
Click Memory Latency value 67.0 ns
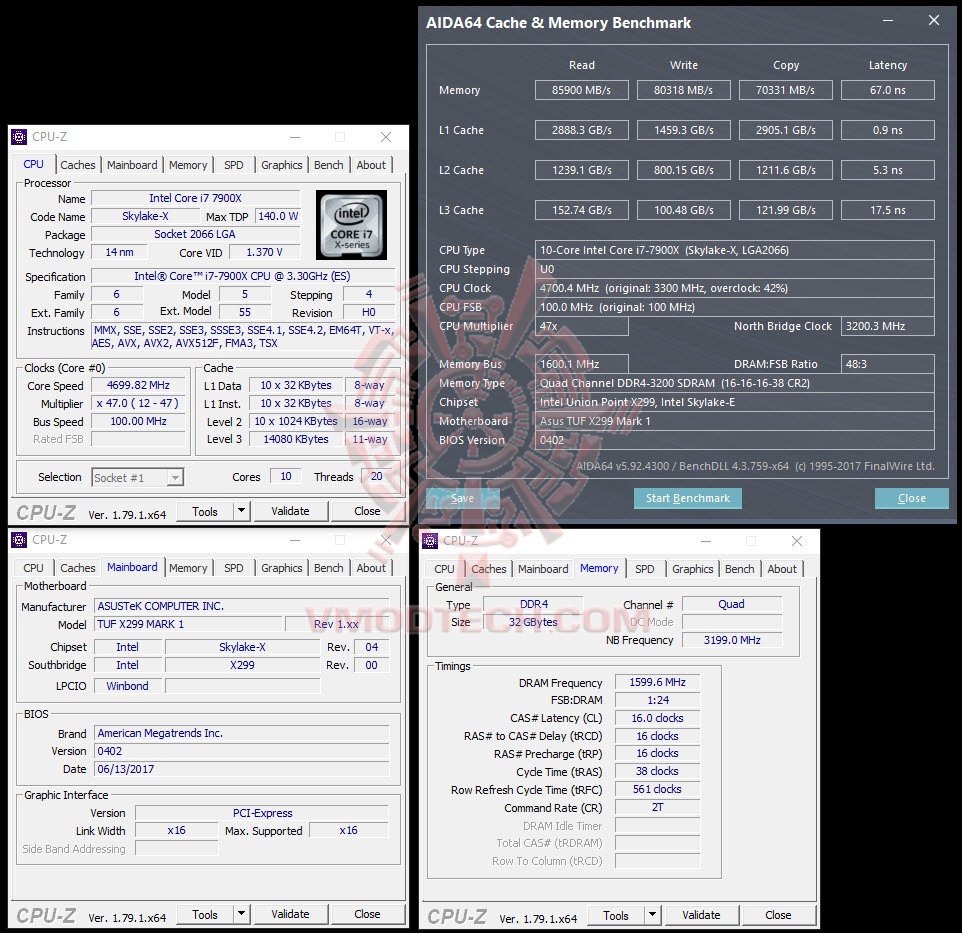pyautogui.click(x=888, y=90)
